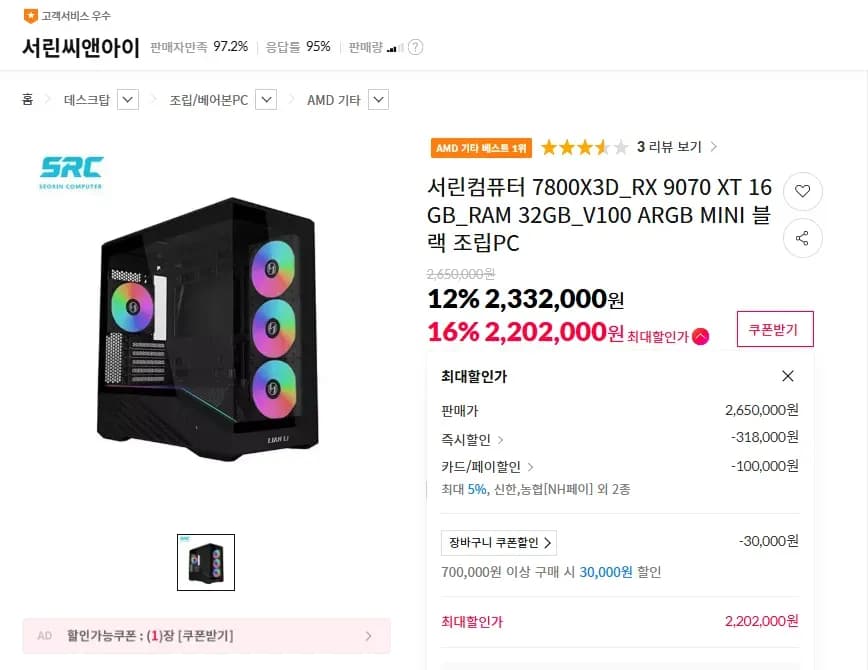Open the help question mark beside 판매량
Image resolution: width=868 pixels, height=670 pixels.
[415, 47]
